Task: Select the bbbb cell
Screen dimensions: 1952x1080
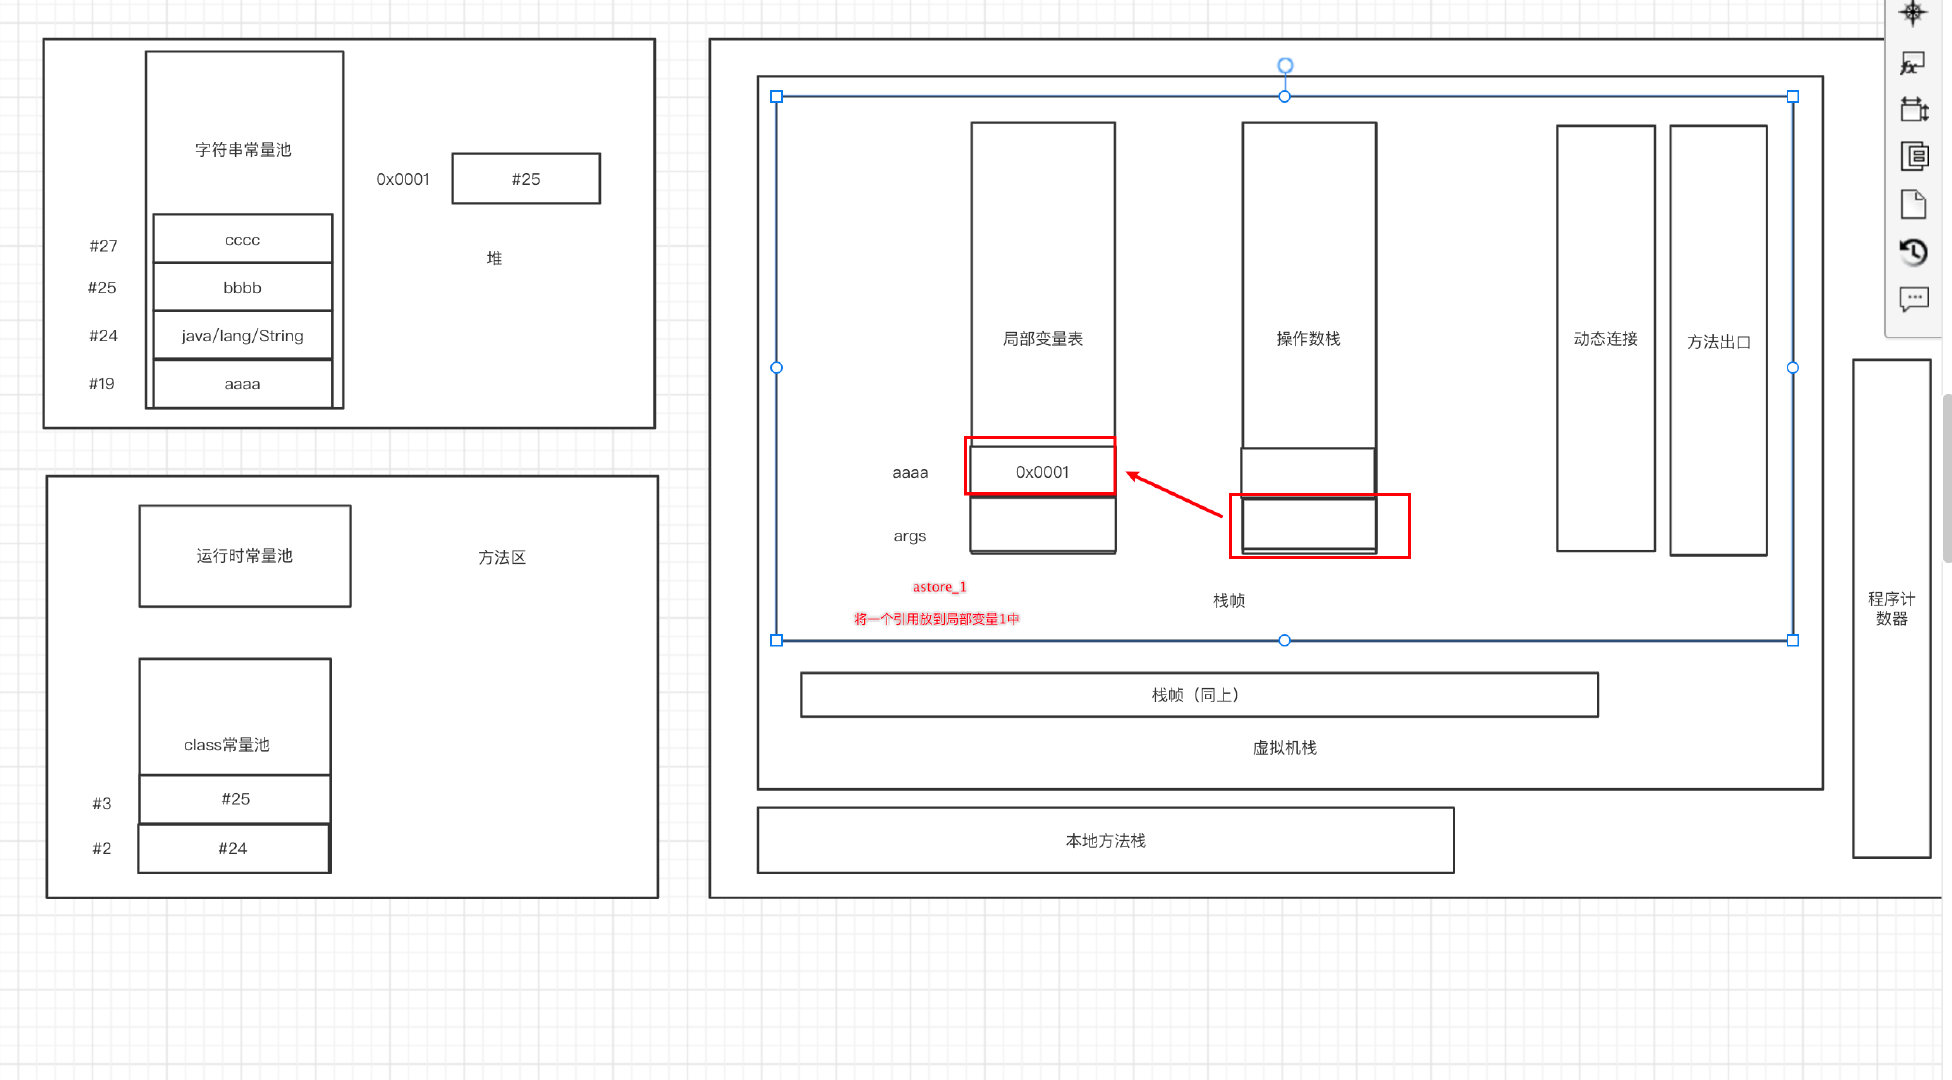Action: (x=243, y=287)
